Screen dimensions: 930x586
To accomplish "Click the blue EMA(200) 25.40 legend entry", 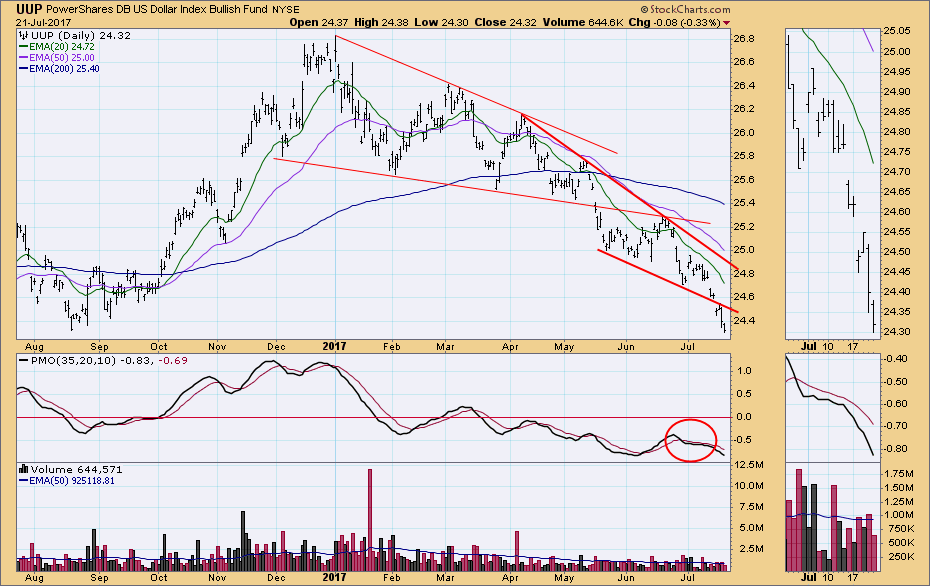I will 59,69.
